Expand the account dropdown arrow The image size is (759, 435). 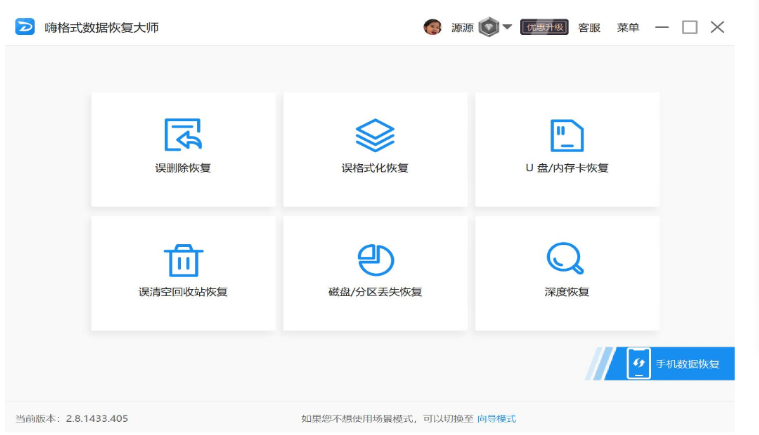tap(507, 27)
